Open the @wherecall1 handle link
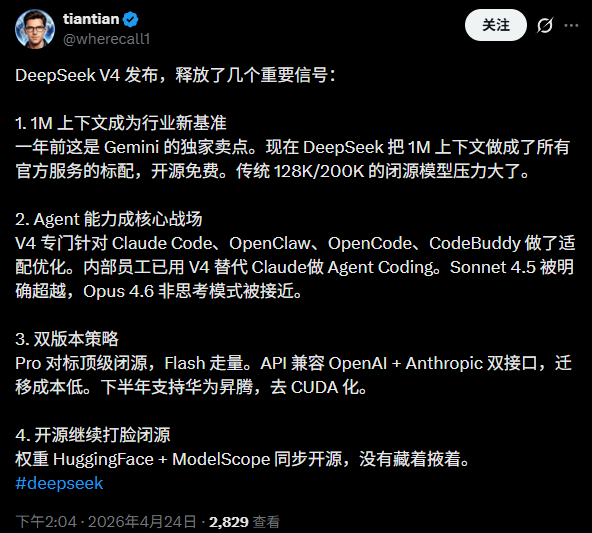The height and width of the screenshot is (533, 592). coord(106,39)
